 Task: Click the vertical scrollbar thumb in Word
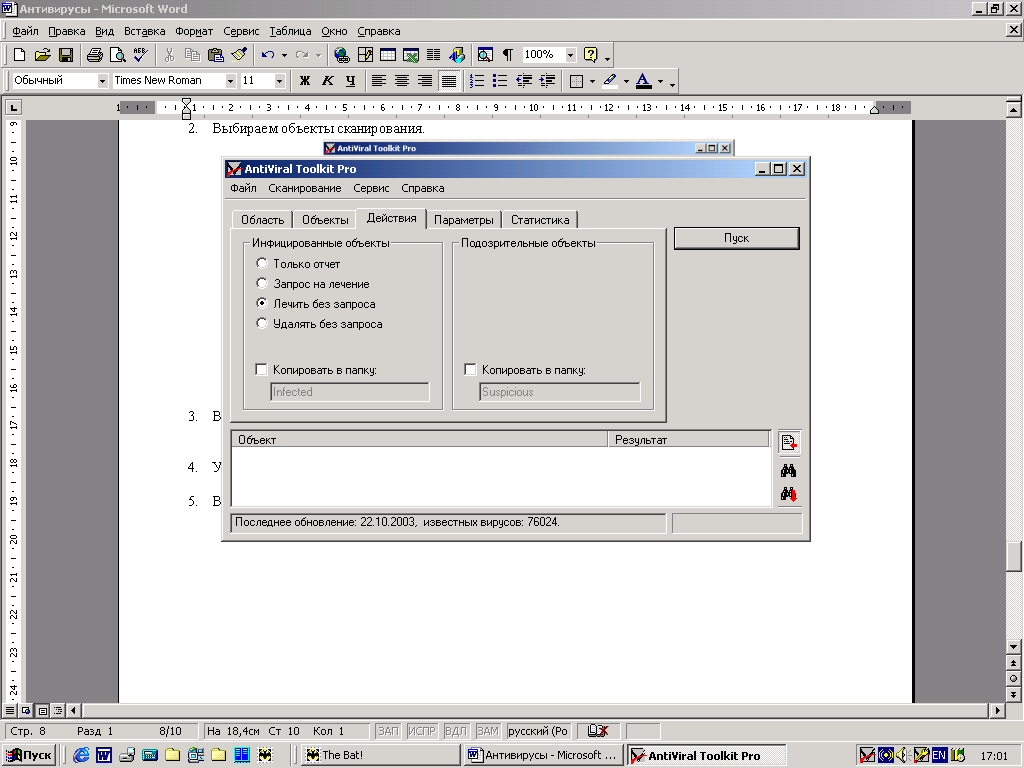coord(1014,556)
